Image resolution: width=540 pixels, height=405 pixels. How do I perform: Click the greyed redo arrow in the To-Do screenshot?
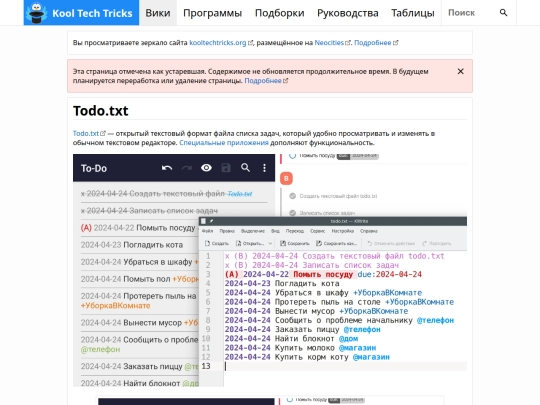[187, 168]
